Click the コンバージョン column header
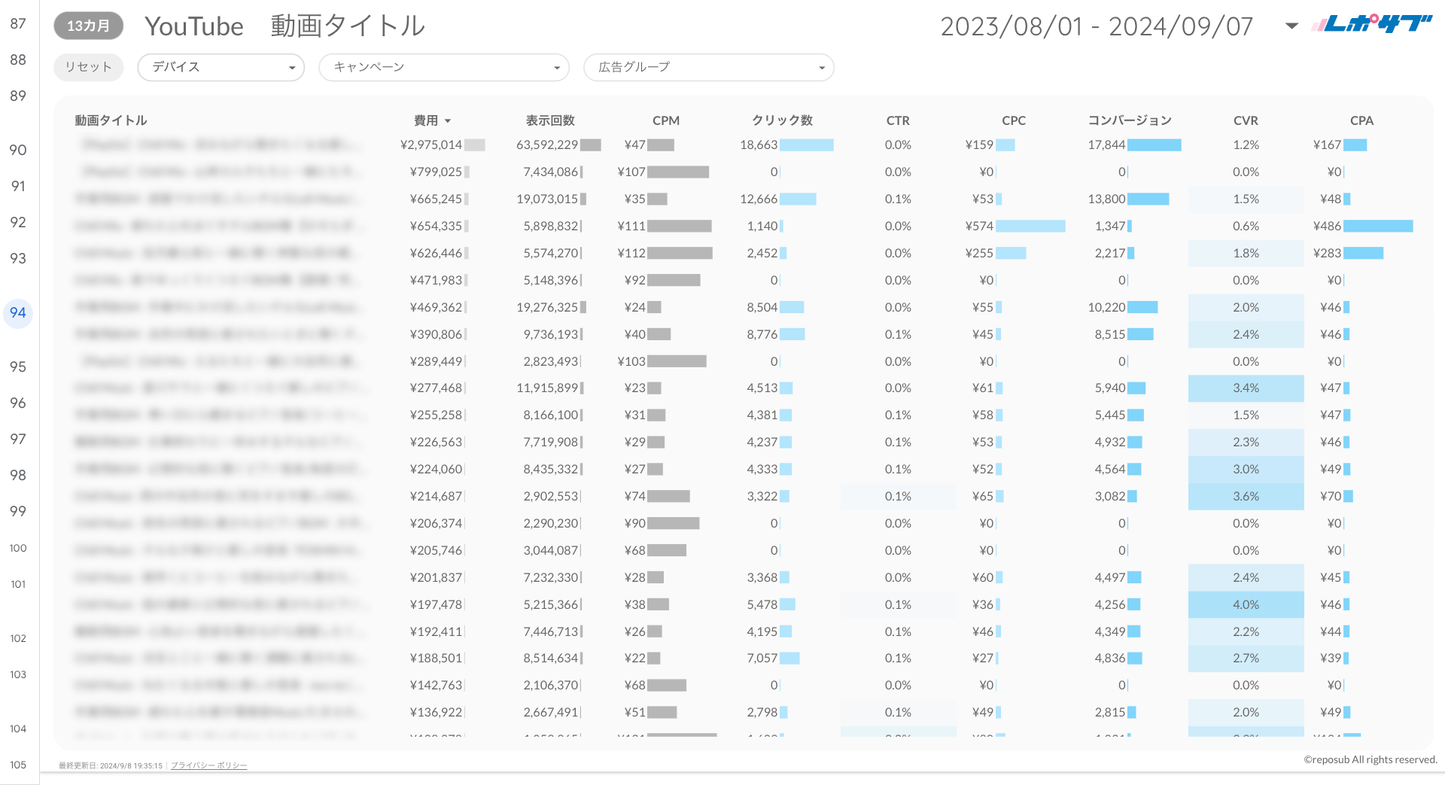Image resolution: width=1445 pixels, height=785 pixels. pyautogui.click(x=1129, y=120)
